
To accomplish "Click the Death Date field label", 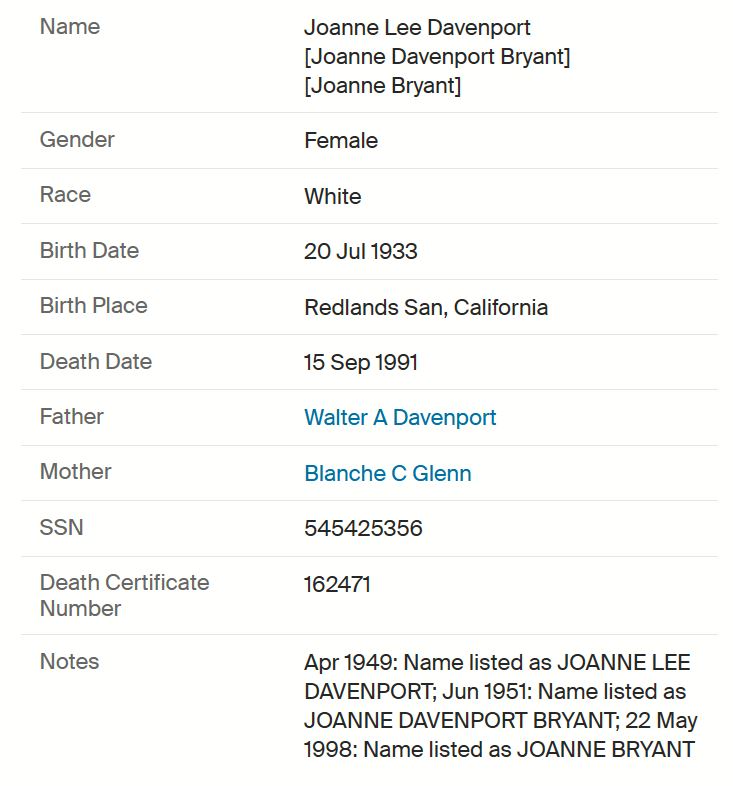I will pyautogui.click(x=96, y=361).
